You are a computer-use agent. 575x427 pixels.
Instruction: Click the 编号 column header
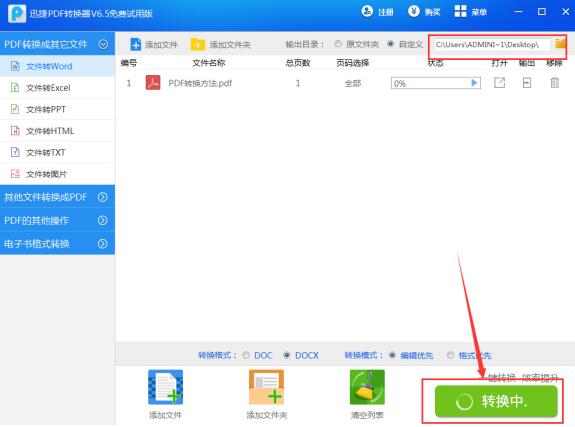[x=129, y=63]
